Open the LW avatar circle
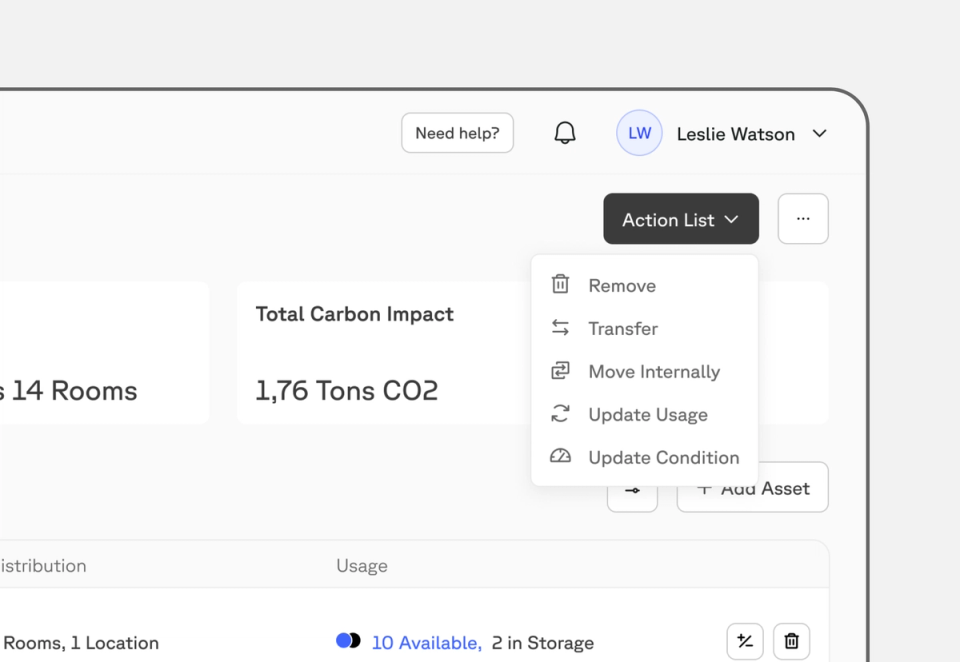Viewport: 960px width, 662px height. point(639,133)
